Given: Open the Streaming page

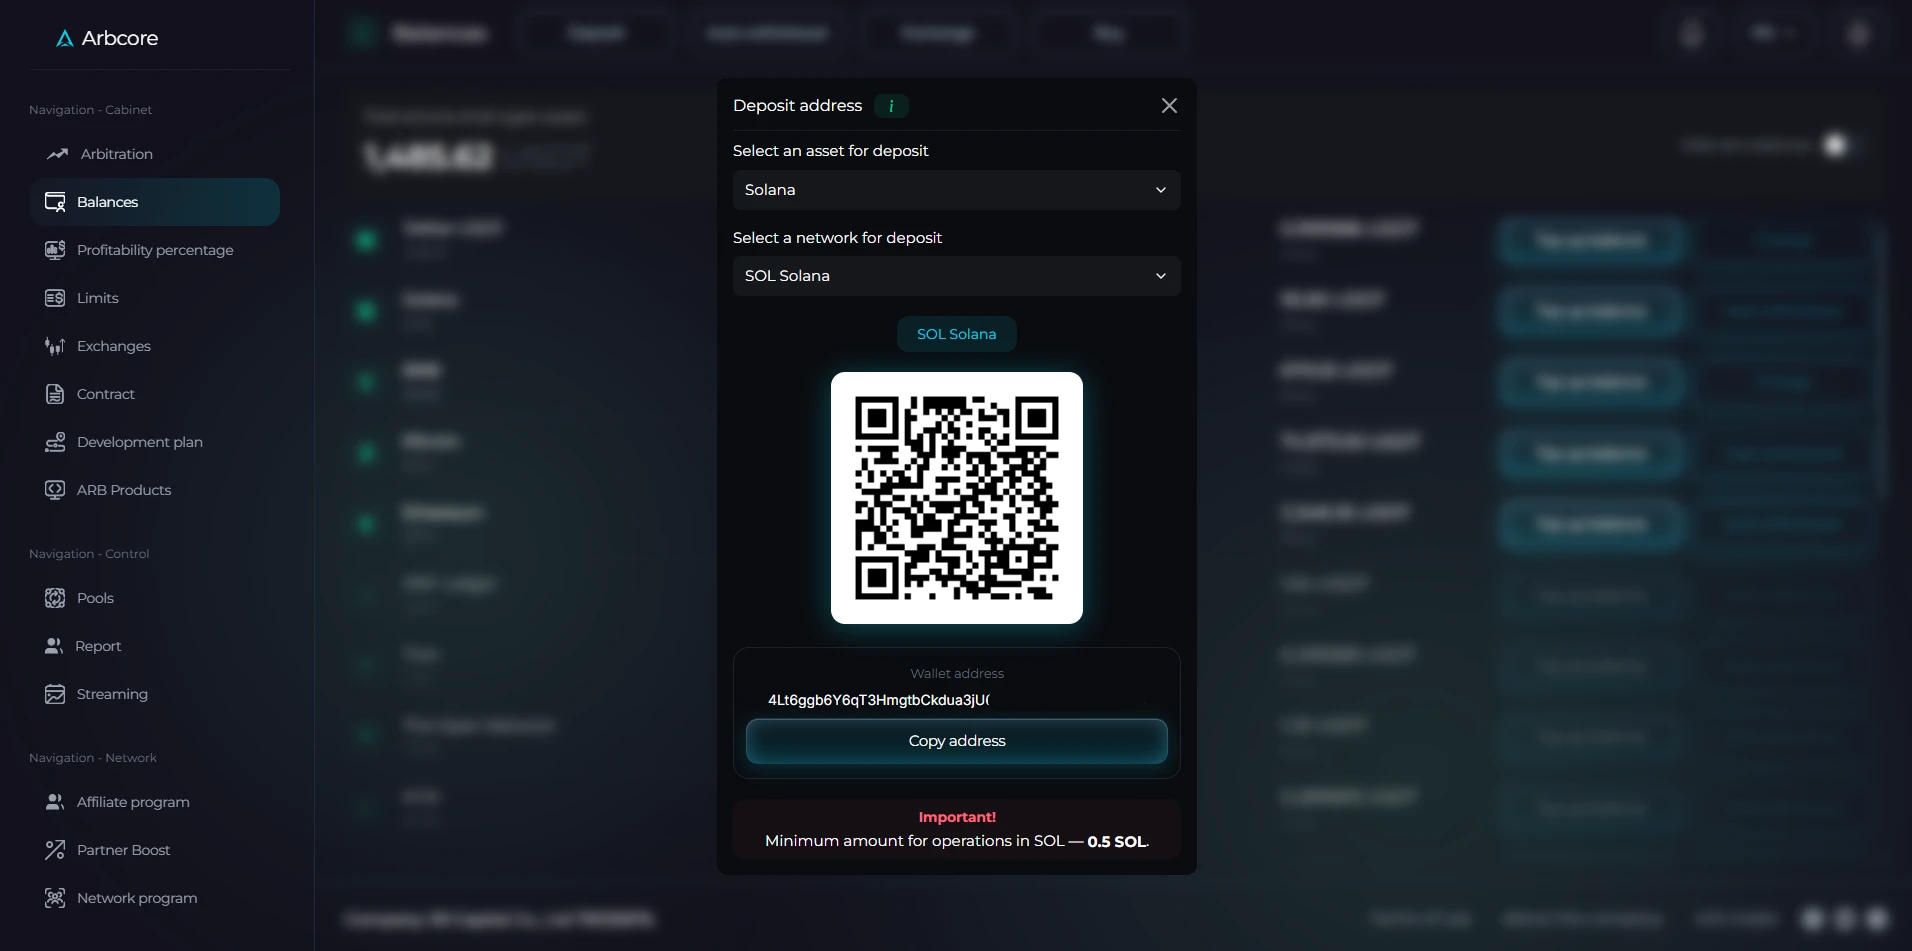Looking at the screenshot, I should click(x=112, y=694).
